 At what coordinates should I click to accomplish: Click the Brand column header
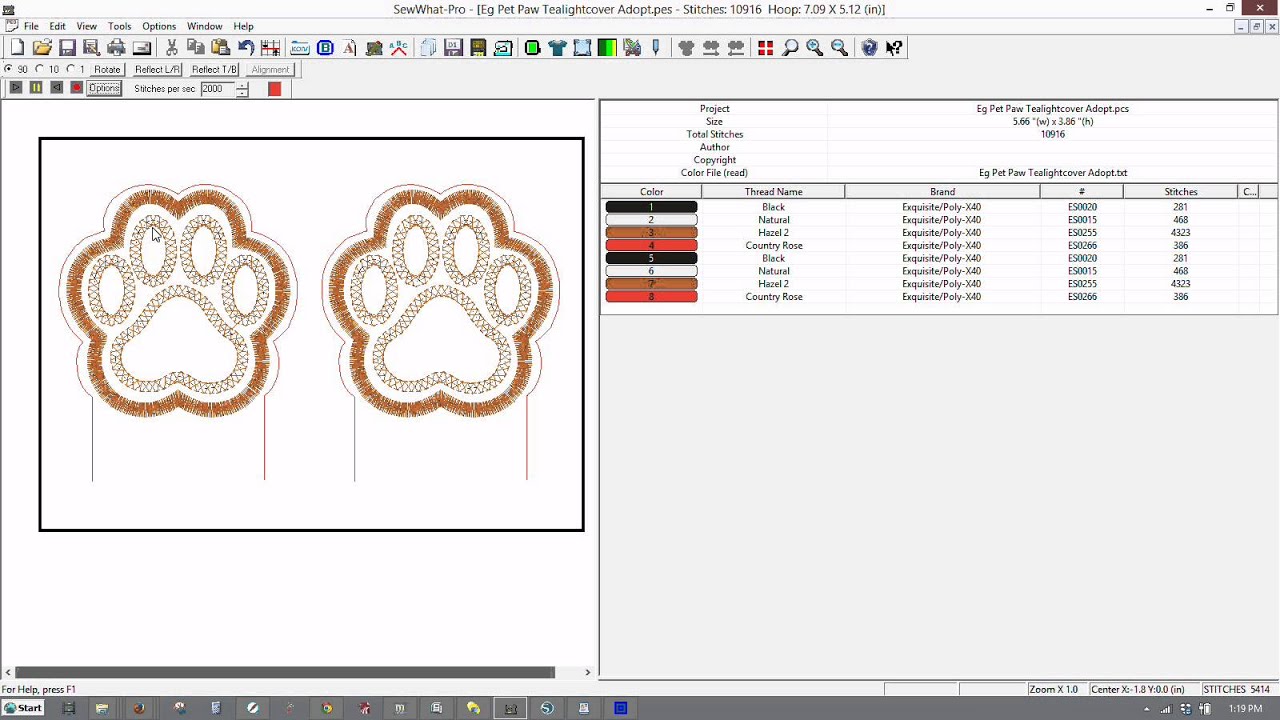coord(942,191)
